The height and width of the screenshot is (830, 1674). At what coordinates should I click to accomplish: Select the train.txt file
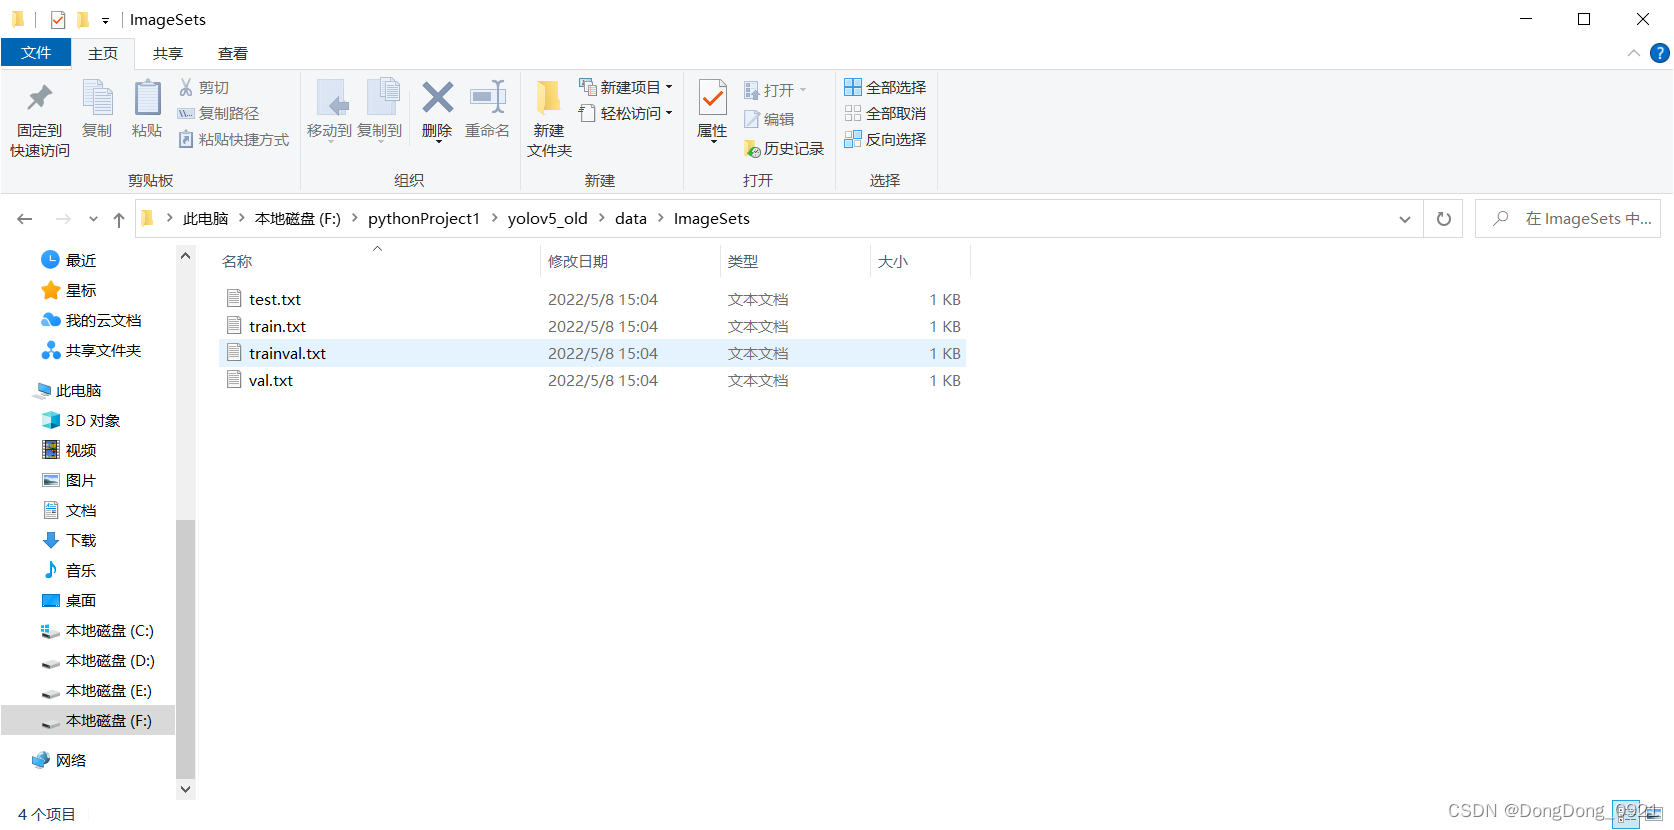(592, 326)
